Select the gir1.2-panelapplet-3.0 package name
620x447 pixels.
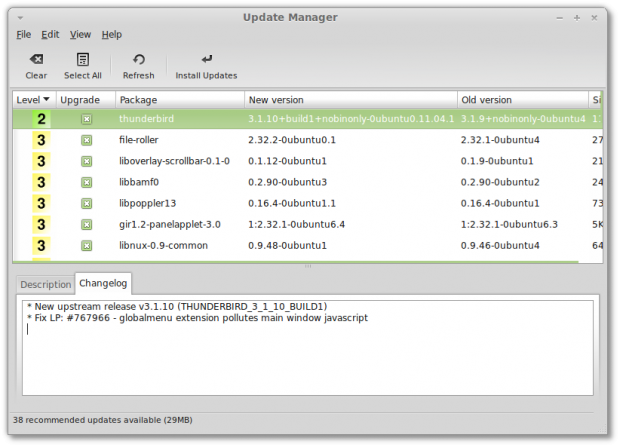pyautogui.click(x=170, y=225)
